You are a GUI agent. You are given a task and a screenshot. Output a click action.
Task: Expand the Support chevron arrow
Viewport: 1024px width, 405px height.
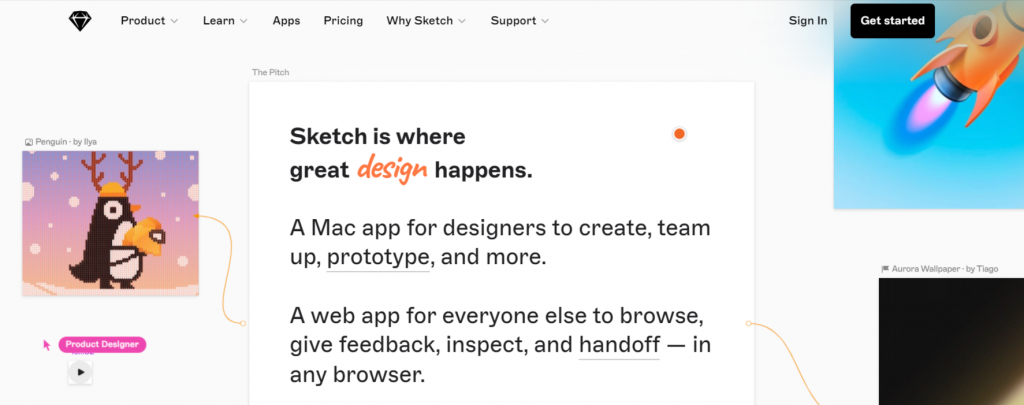pyautogui.click(x=545, y=22)
